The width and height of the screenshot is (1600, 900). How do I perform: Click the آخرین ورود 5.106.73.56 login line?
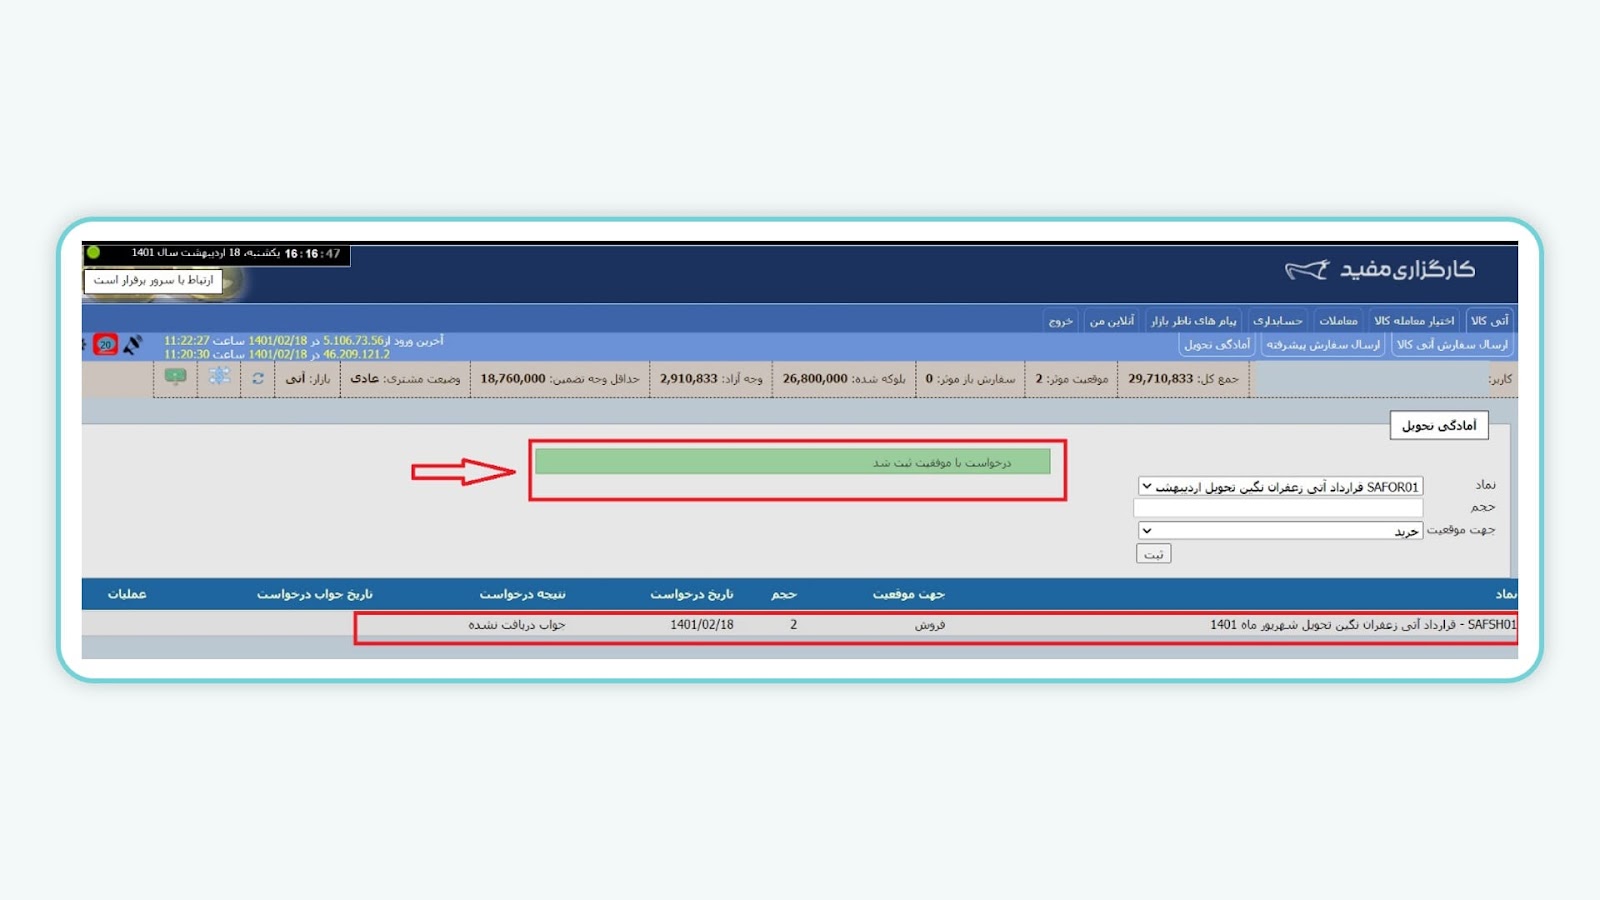[303, 341]
